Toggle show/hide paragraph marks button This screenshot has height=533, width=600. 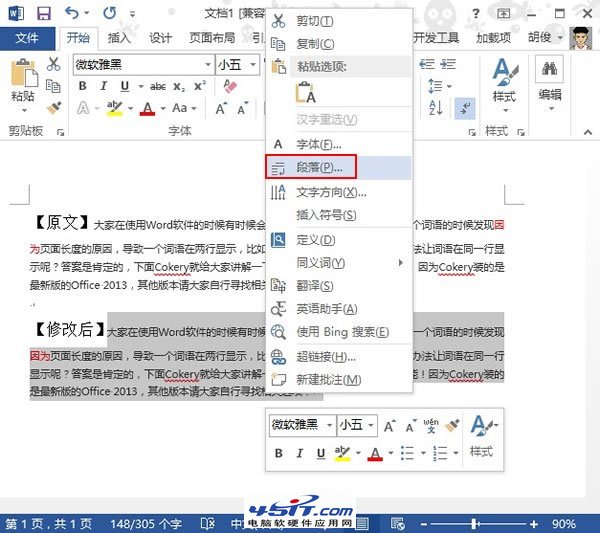(465, 108)
